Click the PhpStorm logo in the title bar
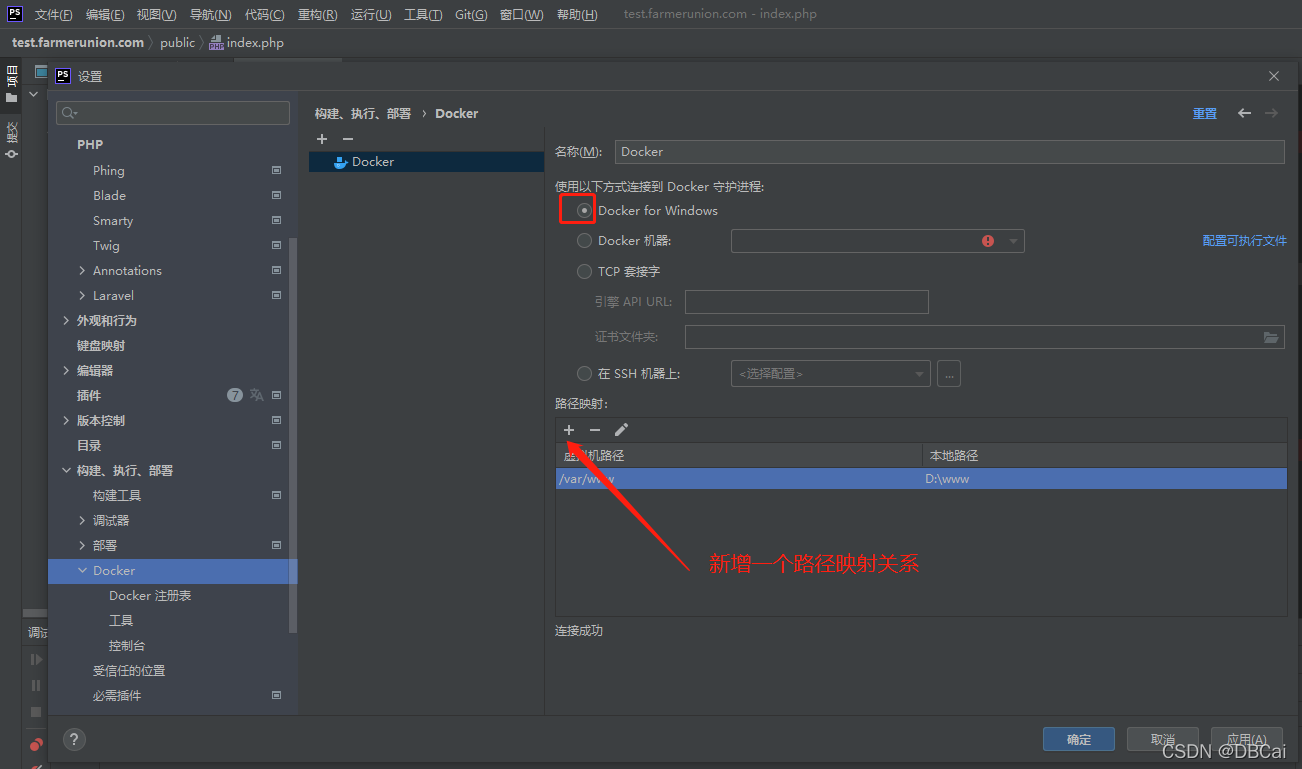 [15, 14]
